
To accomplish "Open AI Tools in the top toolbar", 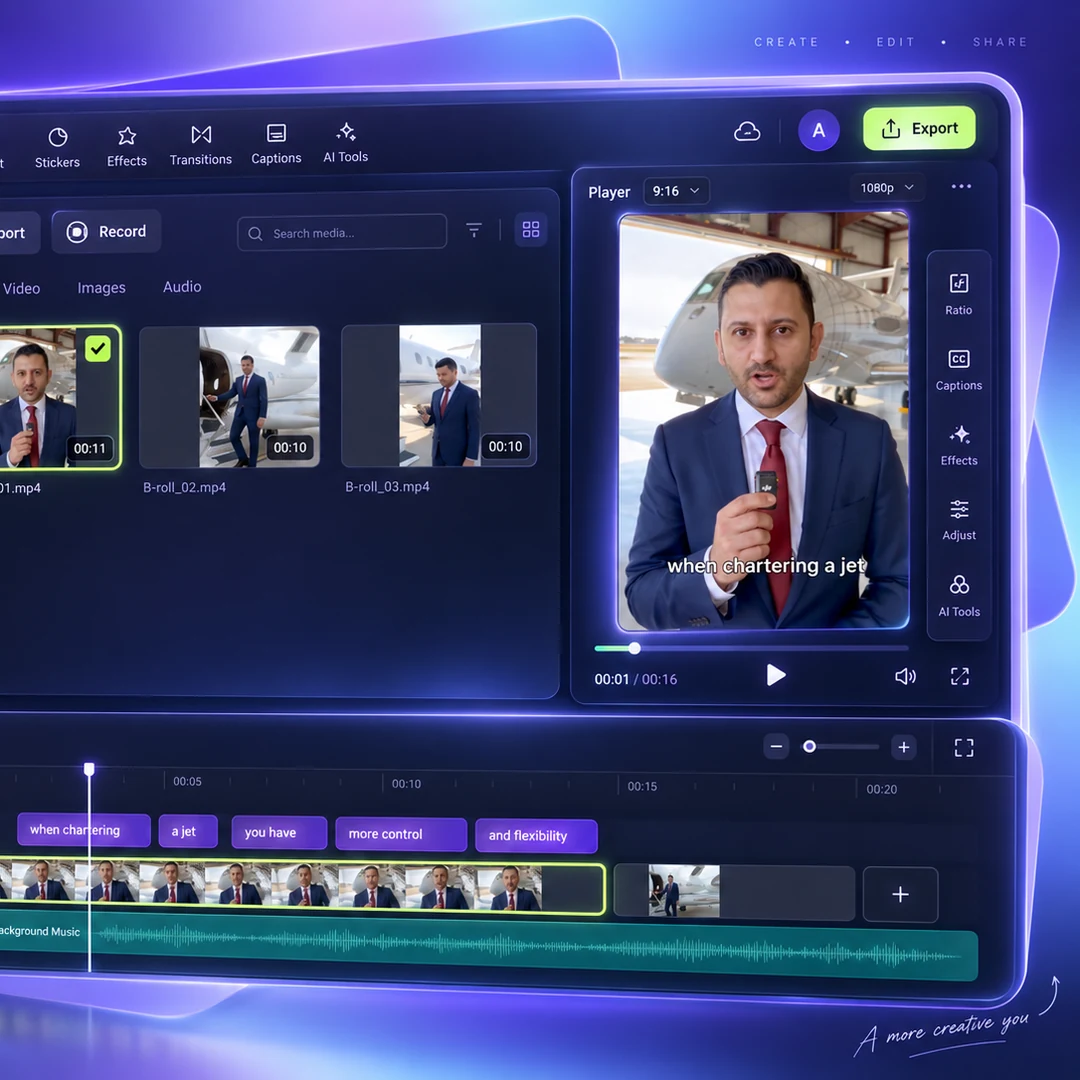I will click(346, 143).
